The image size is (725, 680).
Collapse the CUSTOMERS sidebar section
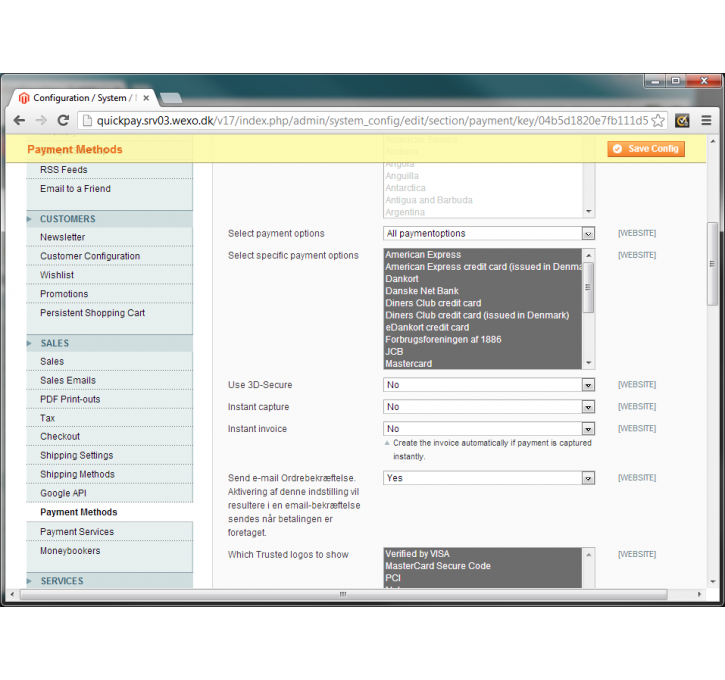(110, 219)
